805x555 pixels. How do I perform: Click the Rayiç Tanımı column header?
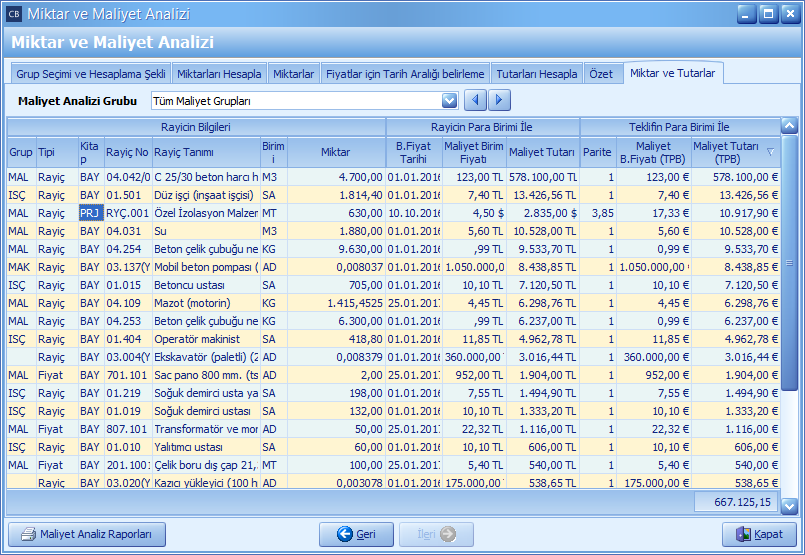click(x=205, y=152)
